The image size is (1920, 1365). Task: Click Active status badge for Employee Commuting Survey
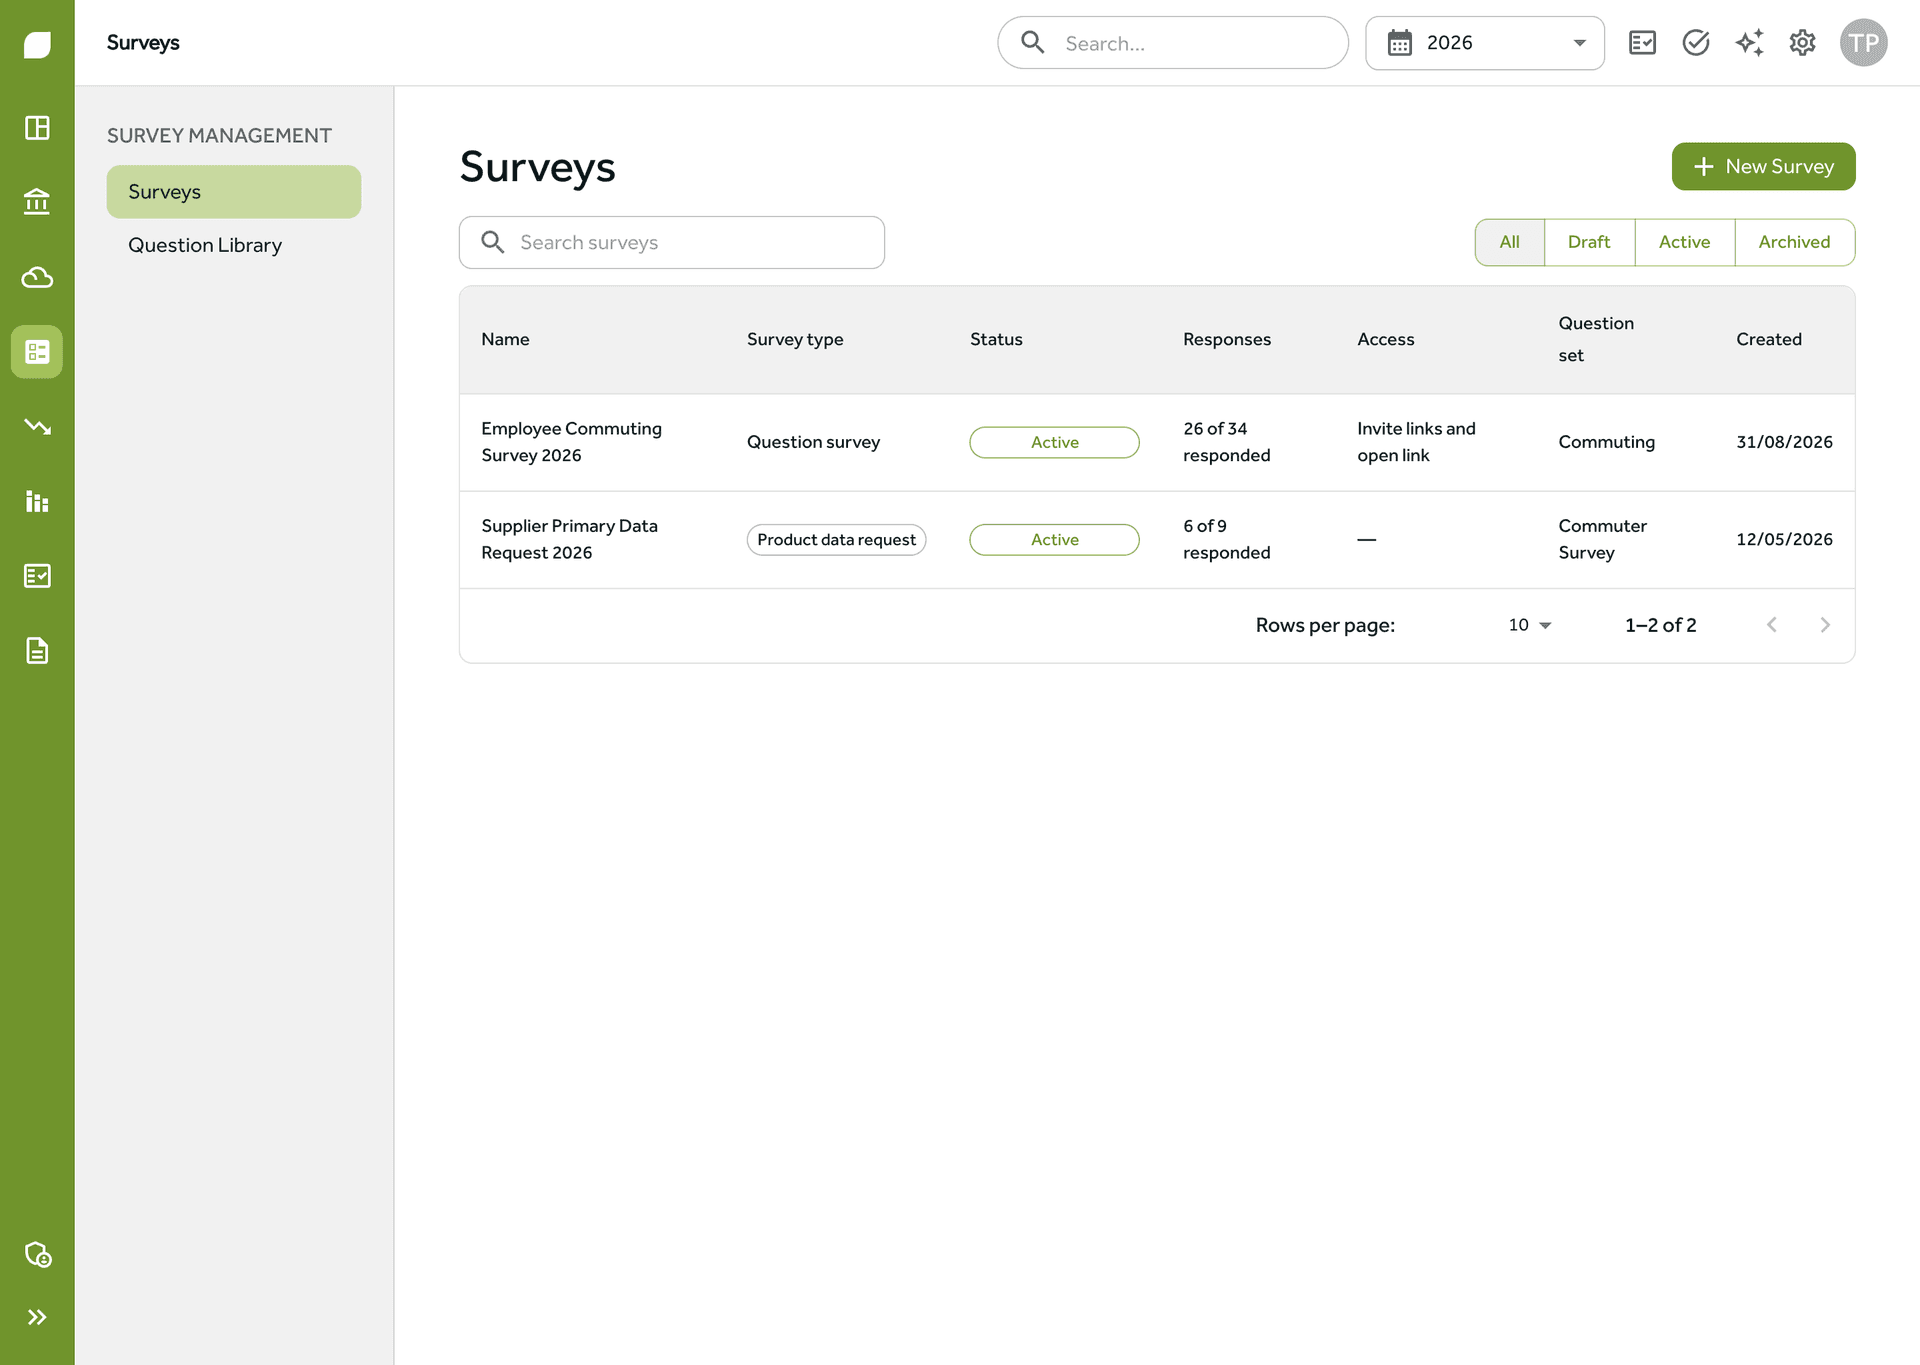click(x=1054, y=442)
